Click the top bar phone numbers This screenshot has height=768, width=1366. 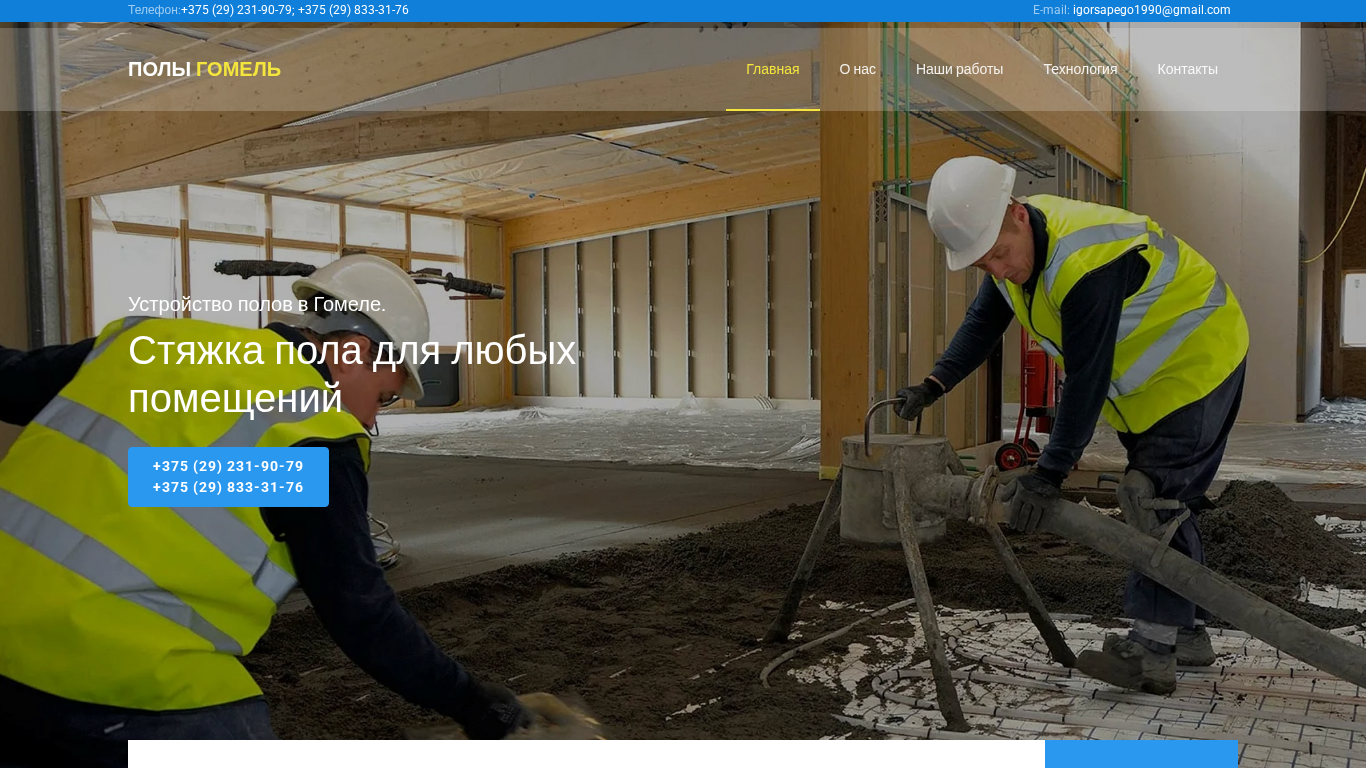coord(295,10)
